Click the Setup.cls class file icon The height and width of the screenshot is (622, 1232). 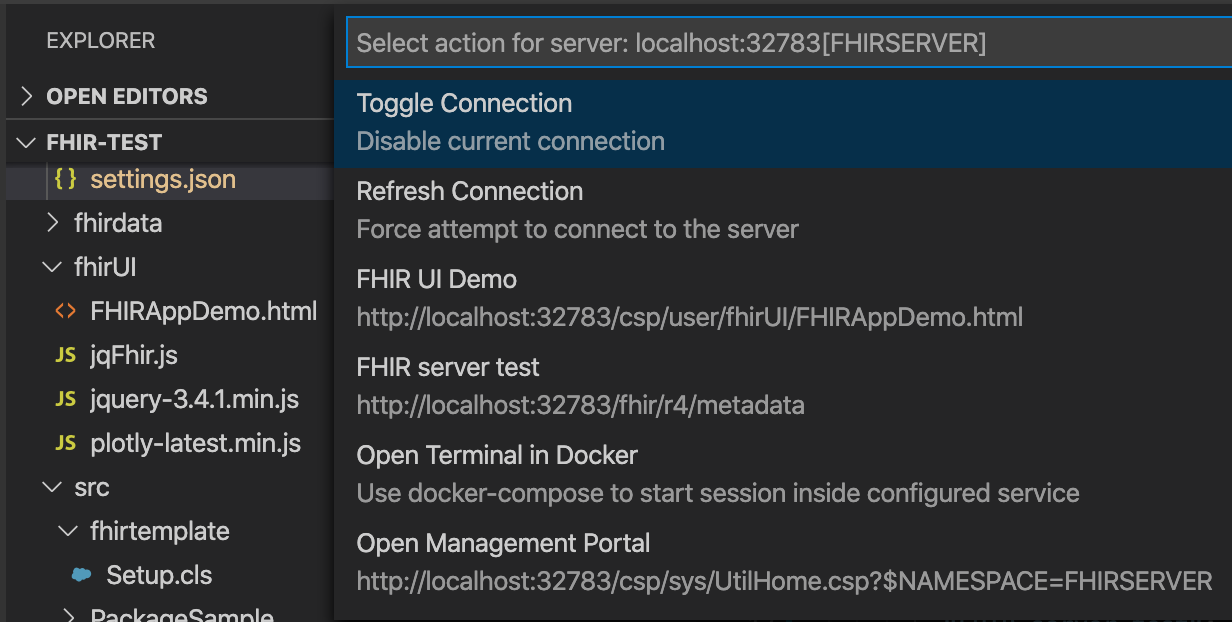pyautogui.click(x=82, y=575)
